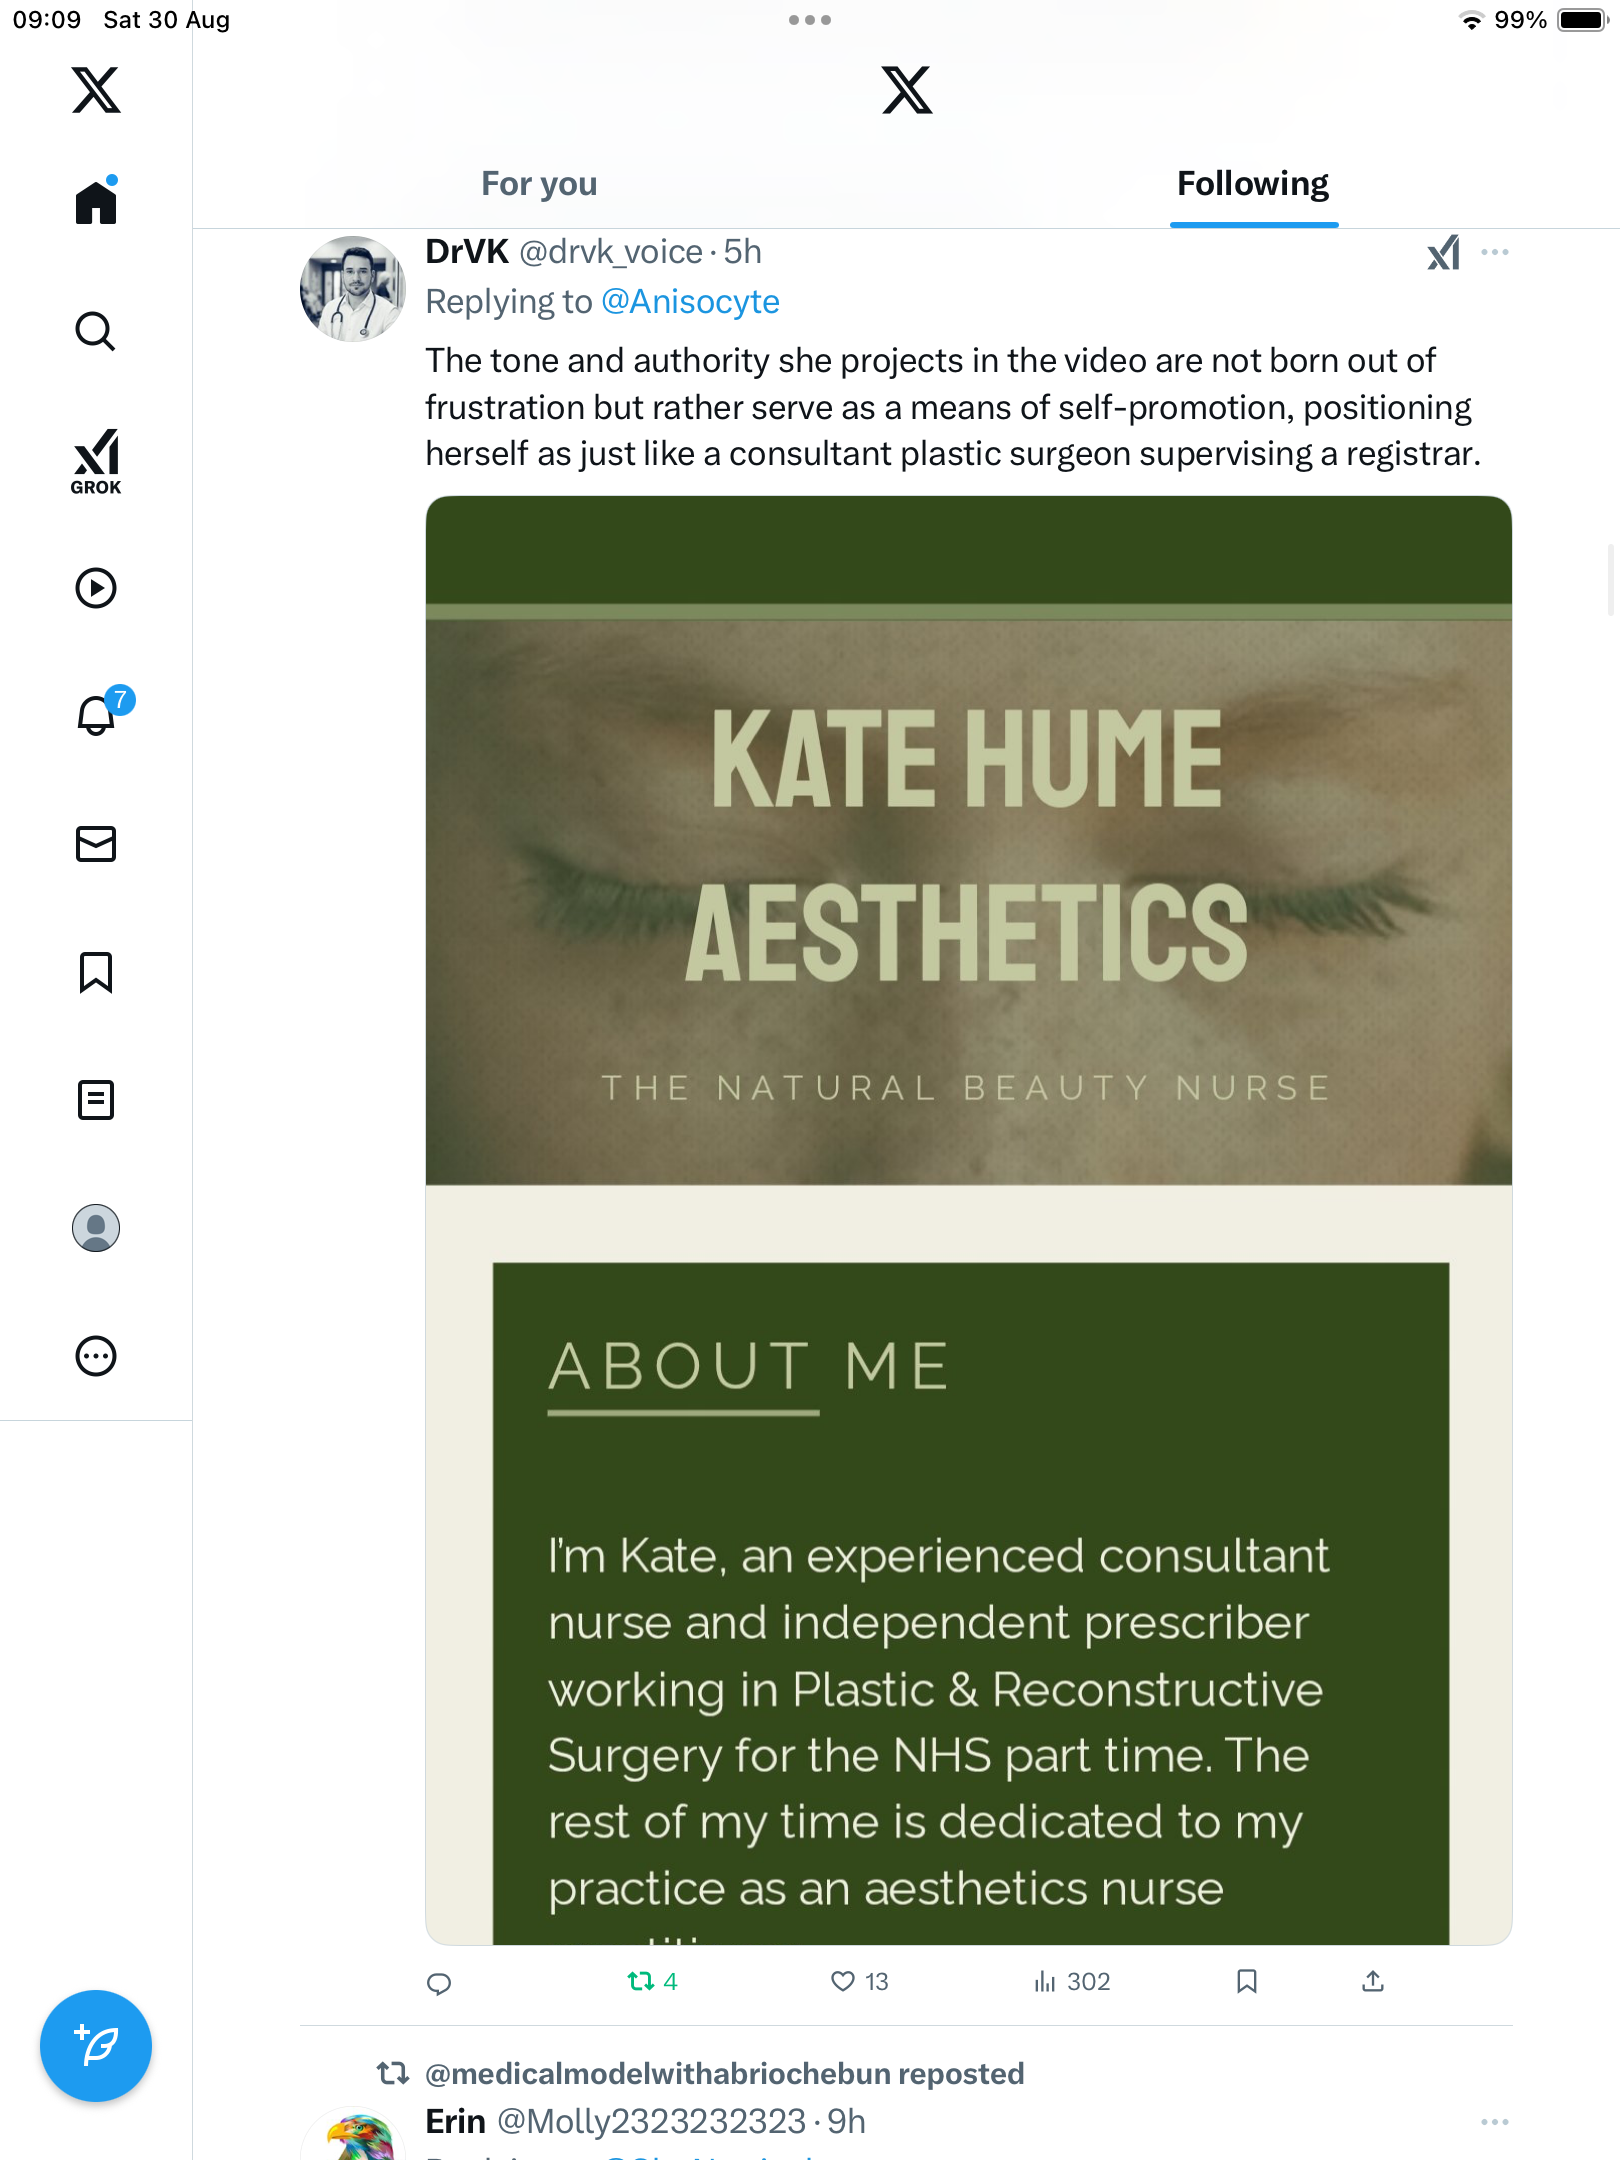Open Notifications bell with 7 badge

(96, 715)
